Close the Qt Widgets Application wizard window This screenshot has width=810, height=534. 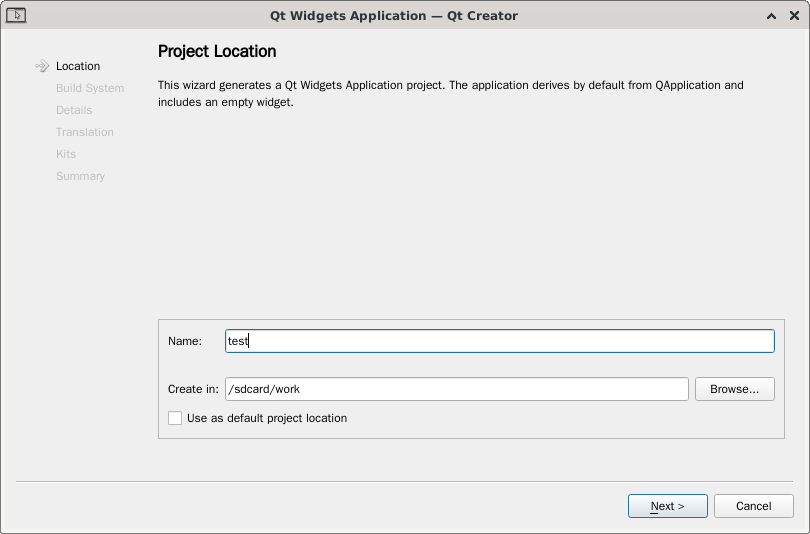tap(792, 16)
